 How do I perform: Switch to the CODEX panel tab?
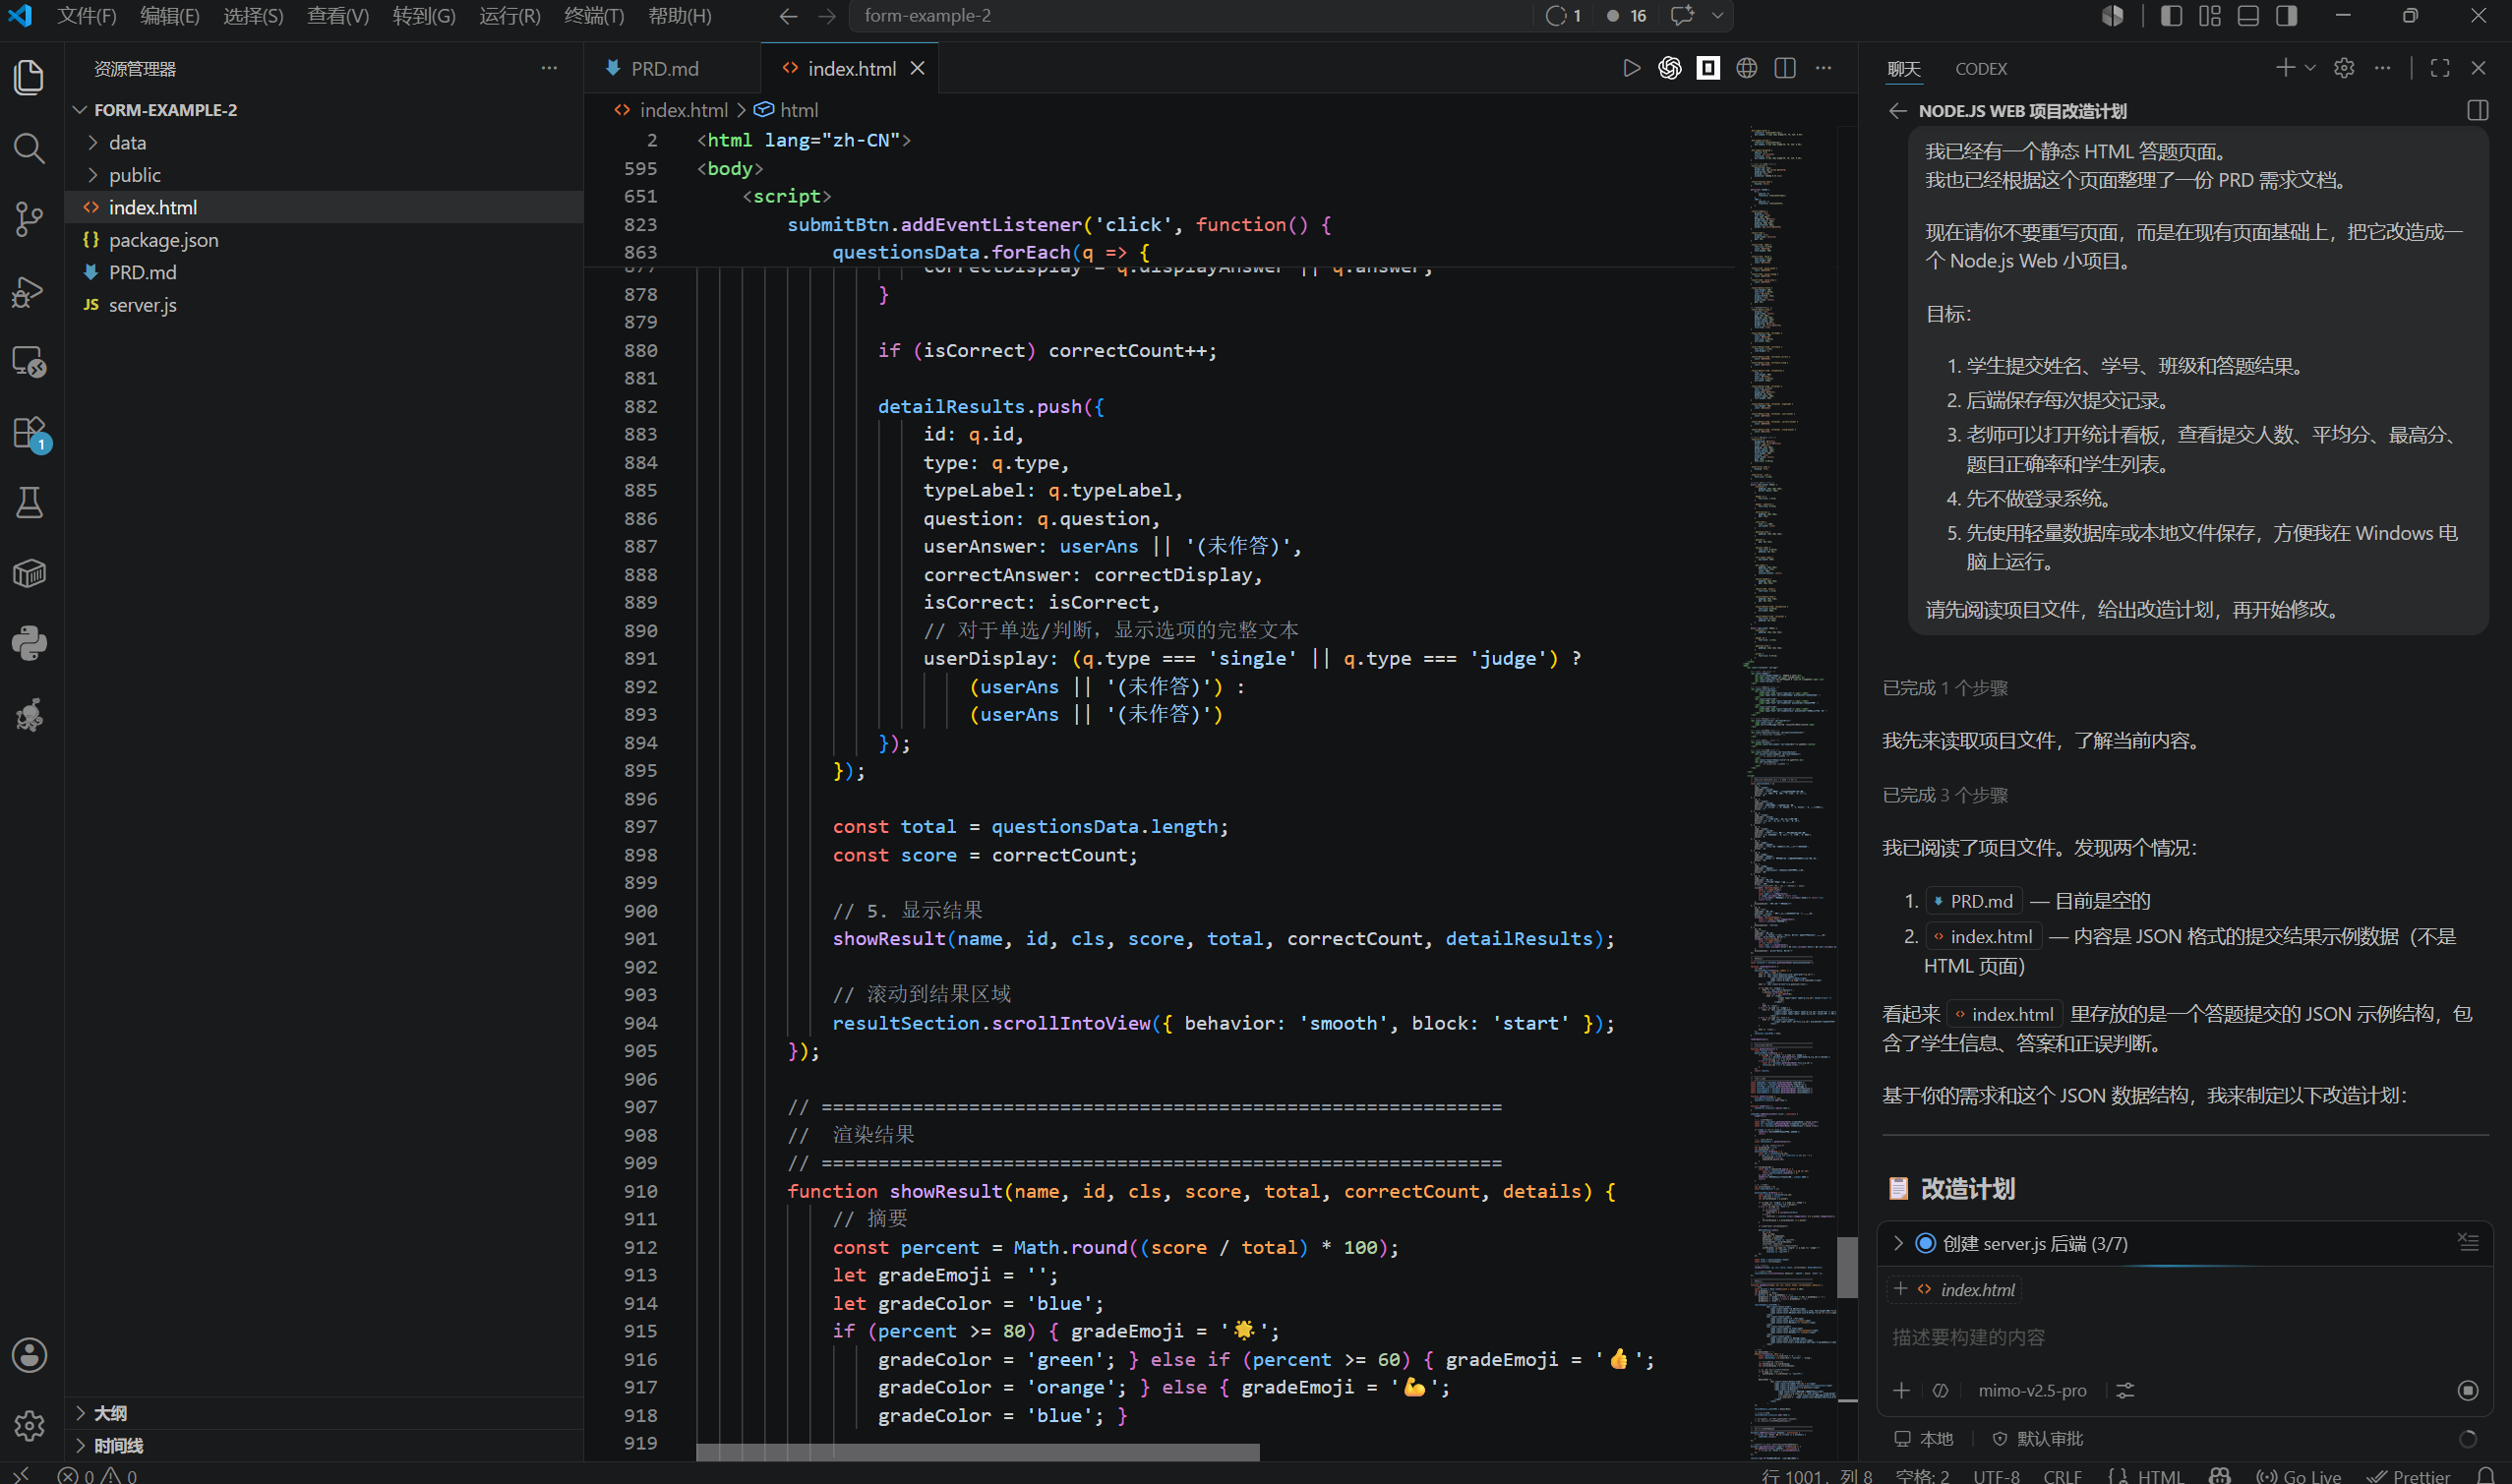(x=1981, y=68)
